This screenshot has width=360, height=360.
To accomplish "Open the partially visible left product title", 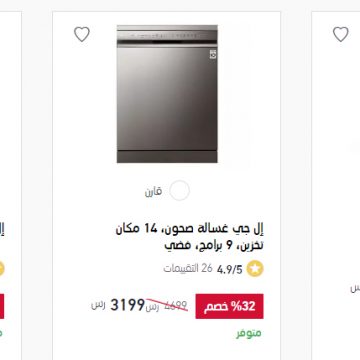I will click(2, 230).
